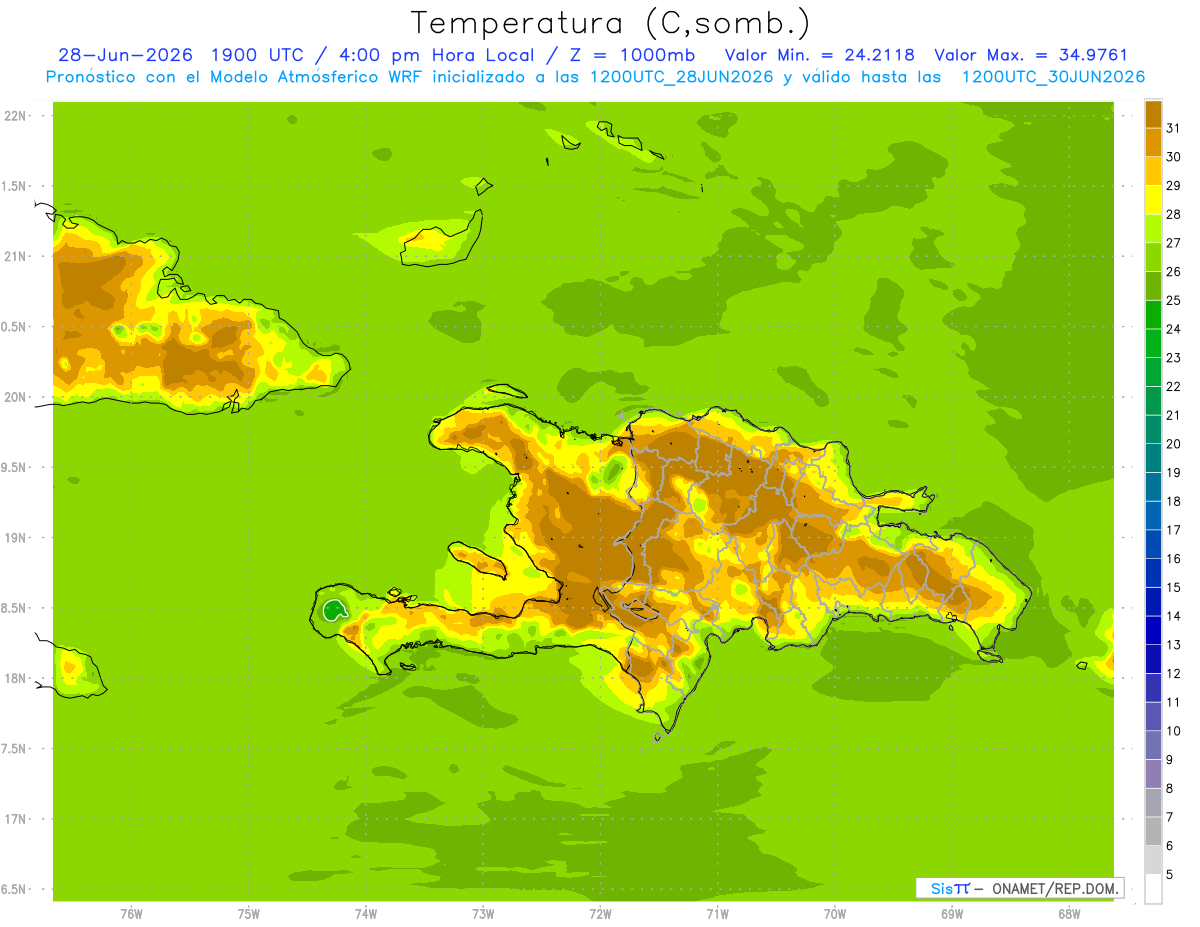Click the '71W' longitude axis label
The width and height of the screenshot is (1200, 927).
(717, 914)
